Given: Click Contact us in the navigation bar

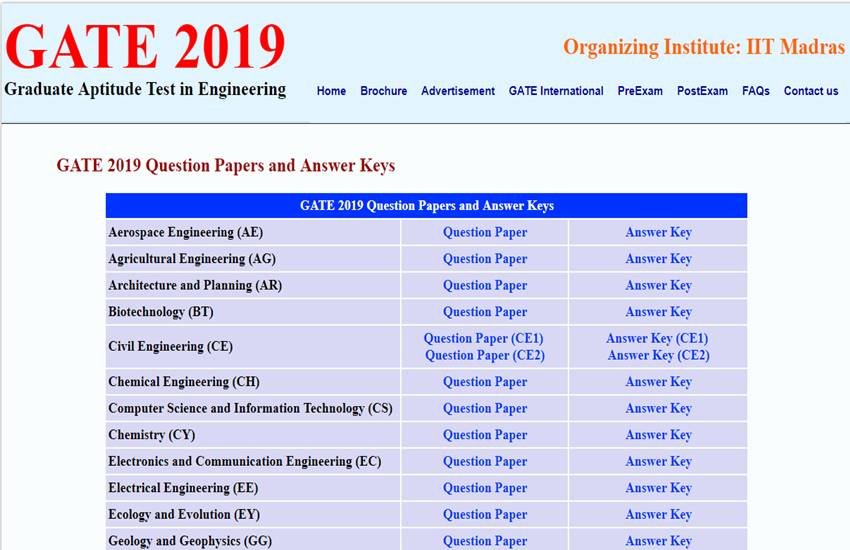Looking at the screenshot, I should coord(810,91).
